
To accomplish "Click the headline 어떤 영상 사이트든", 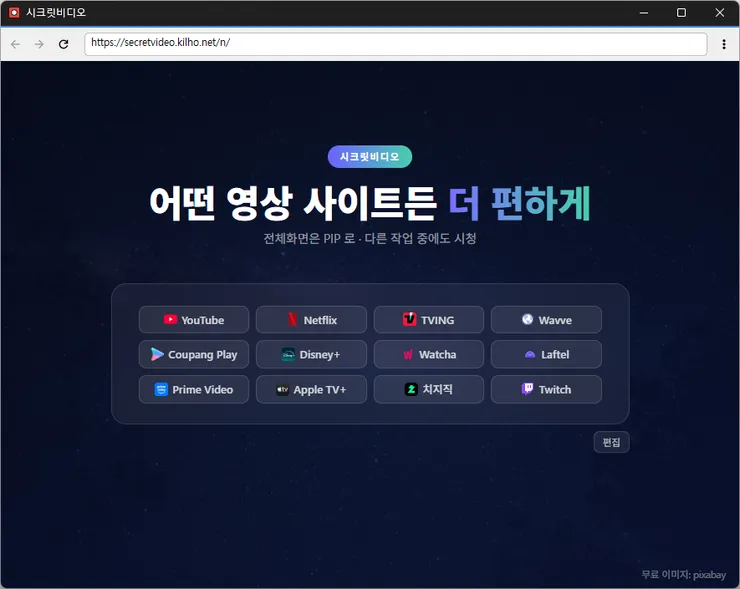I will 293,203.
